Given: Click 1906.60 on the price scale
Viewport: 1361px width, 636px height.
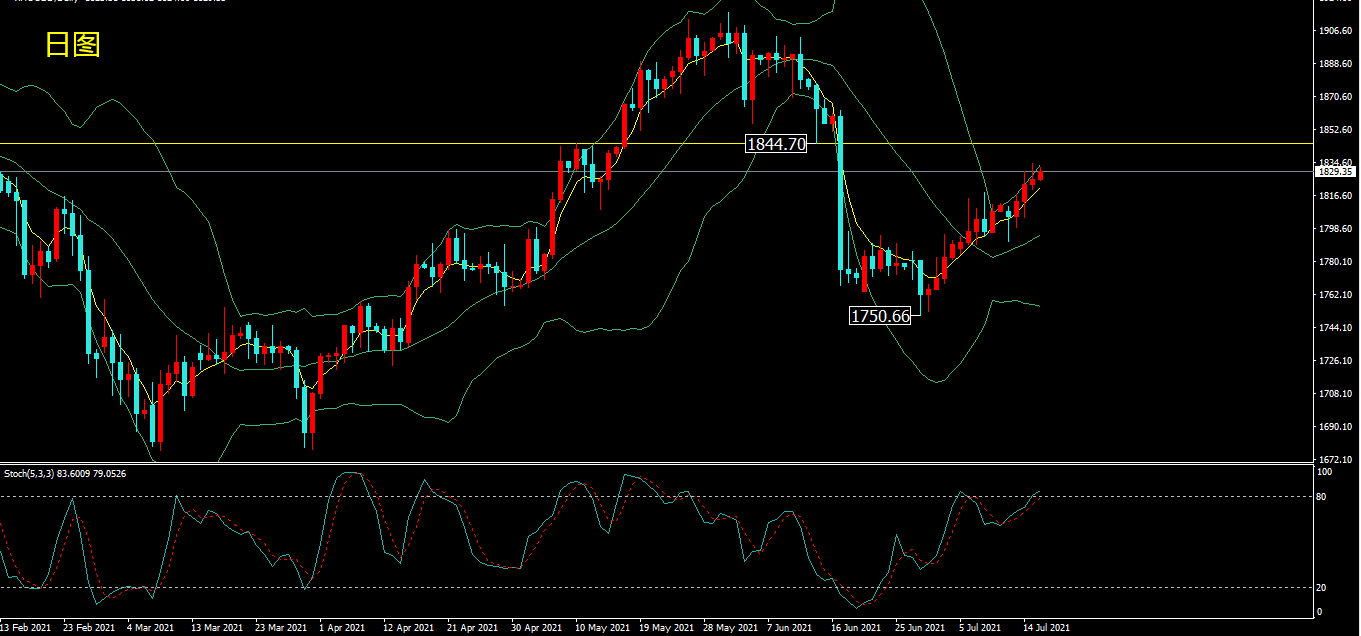Looking at the screenshot, I should pyautogui.click(x=1336, y=31).
